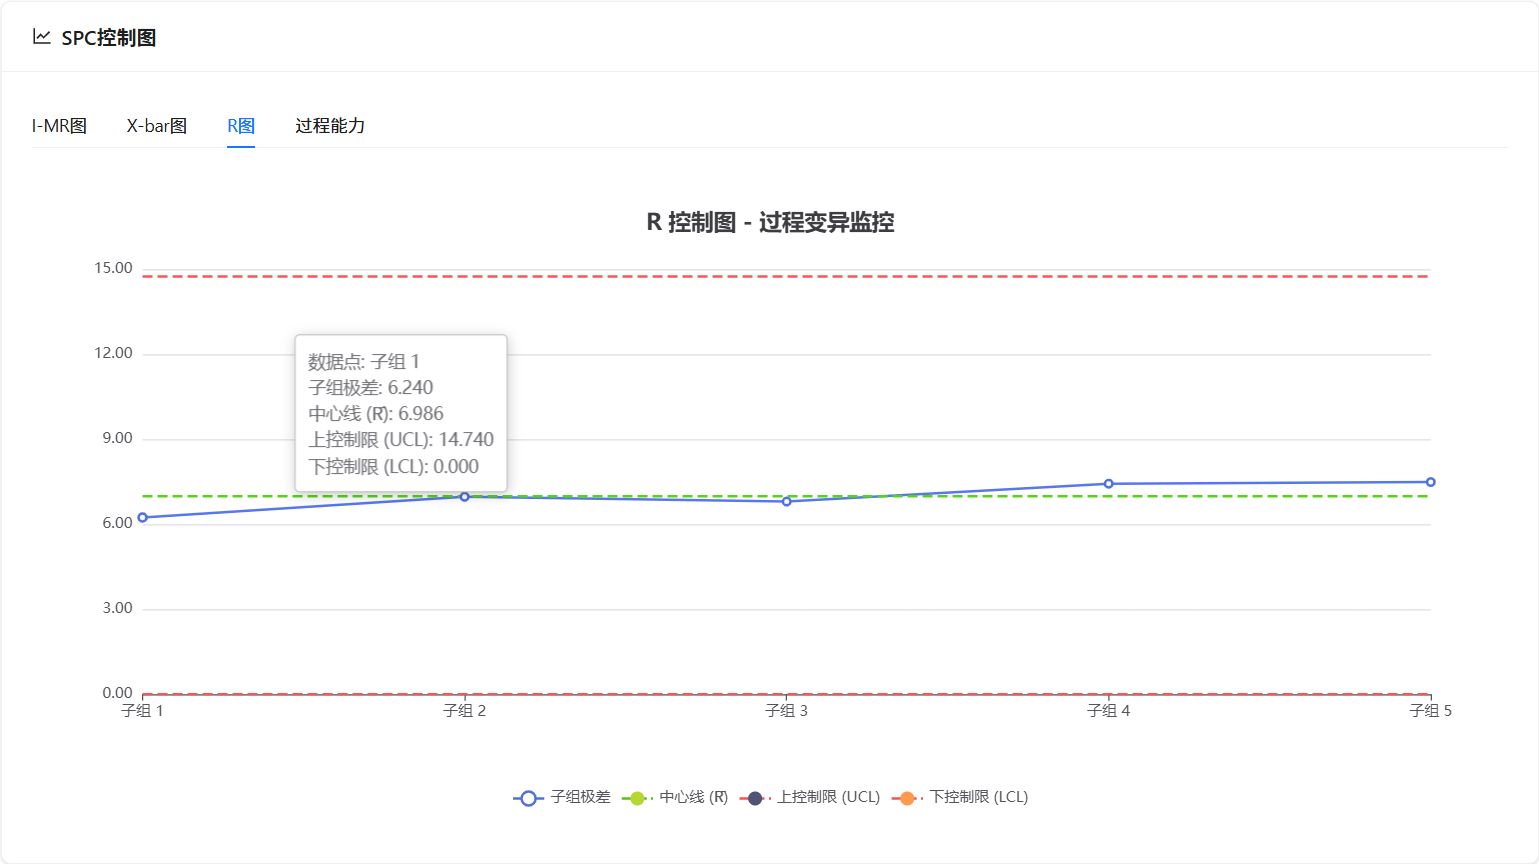Click the tooltip showing 子组极差: 6.240
This screenshot has width=1539, height=864.
click(401, 413)
